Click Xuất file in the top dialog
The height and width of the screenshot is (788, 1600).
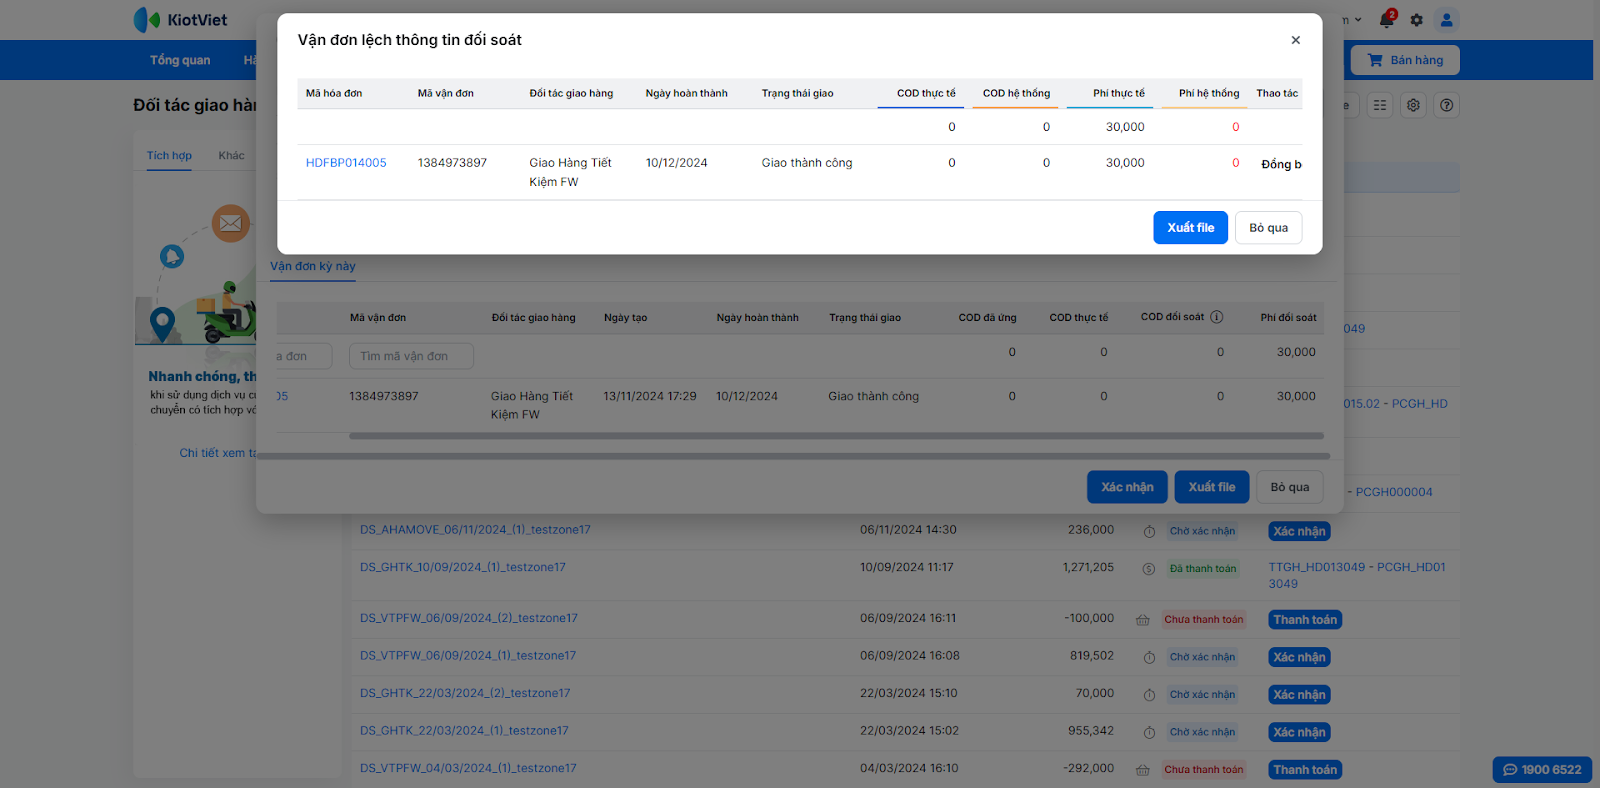click(x=1190, y=228)
